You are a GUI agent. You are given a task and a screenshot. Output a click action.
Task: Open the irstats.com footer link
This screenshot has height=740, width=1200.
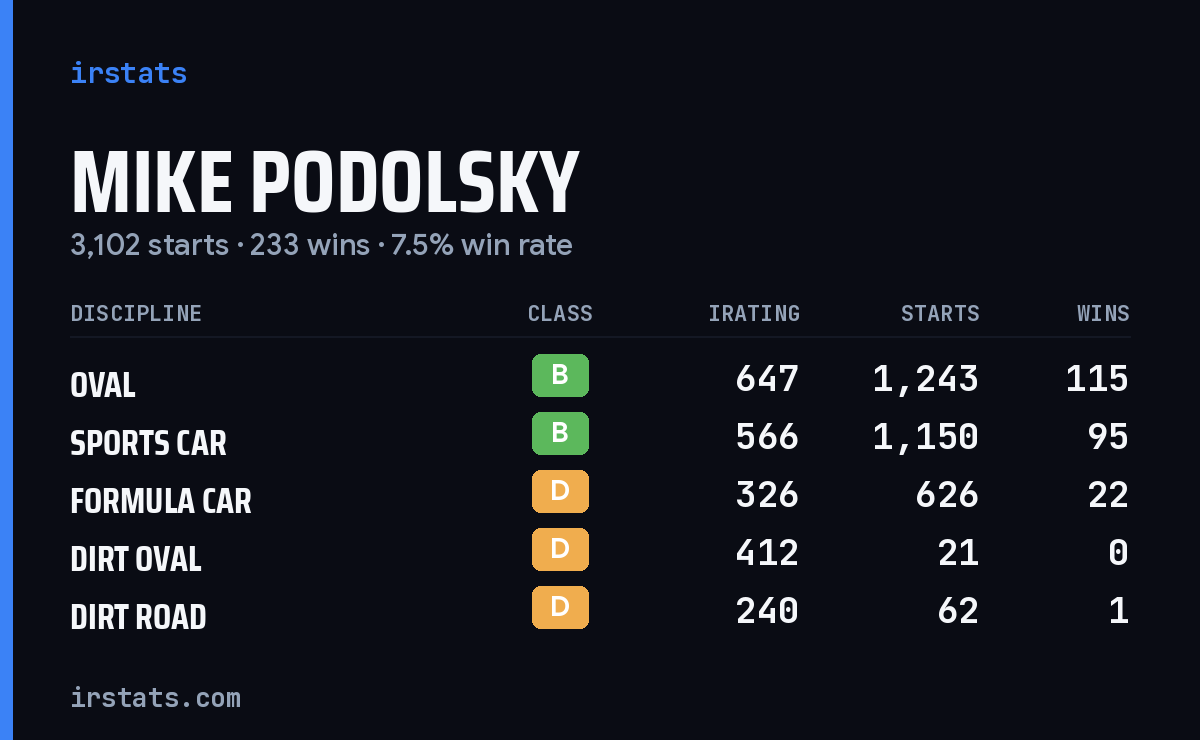(156, 697)
